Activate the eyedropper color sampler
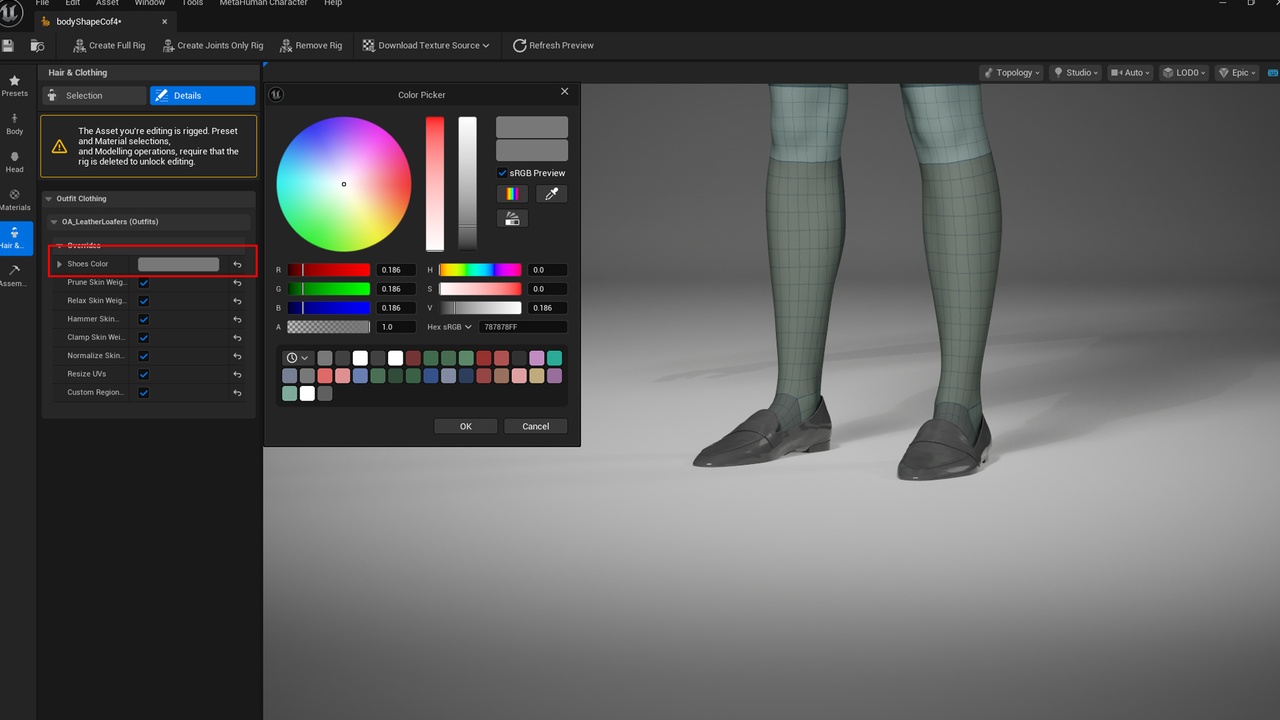This screenshot has height=720, width=1280. pos(551,194)
